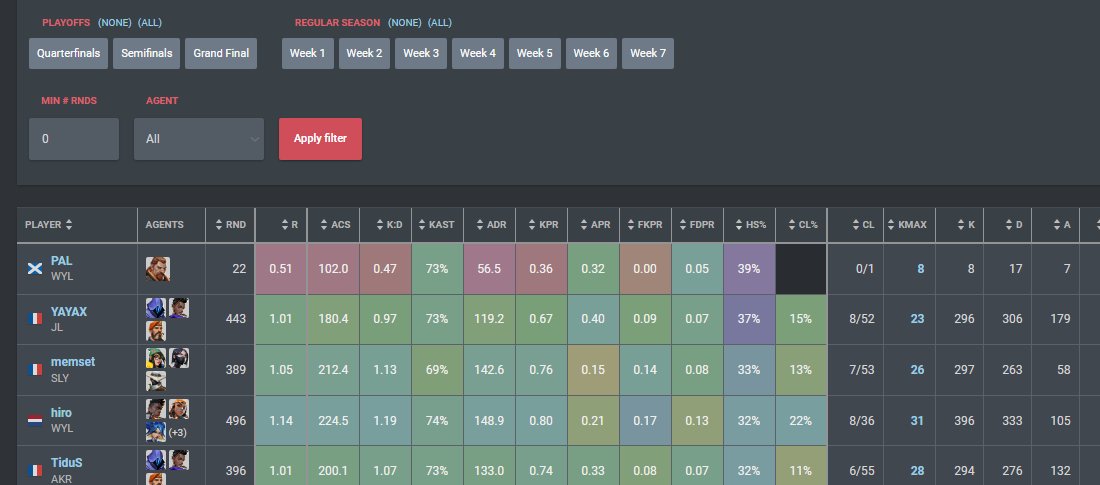Click PAL's red 0.51 rating cell
1100x485 pixels.
pos(281,268)
